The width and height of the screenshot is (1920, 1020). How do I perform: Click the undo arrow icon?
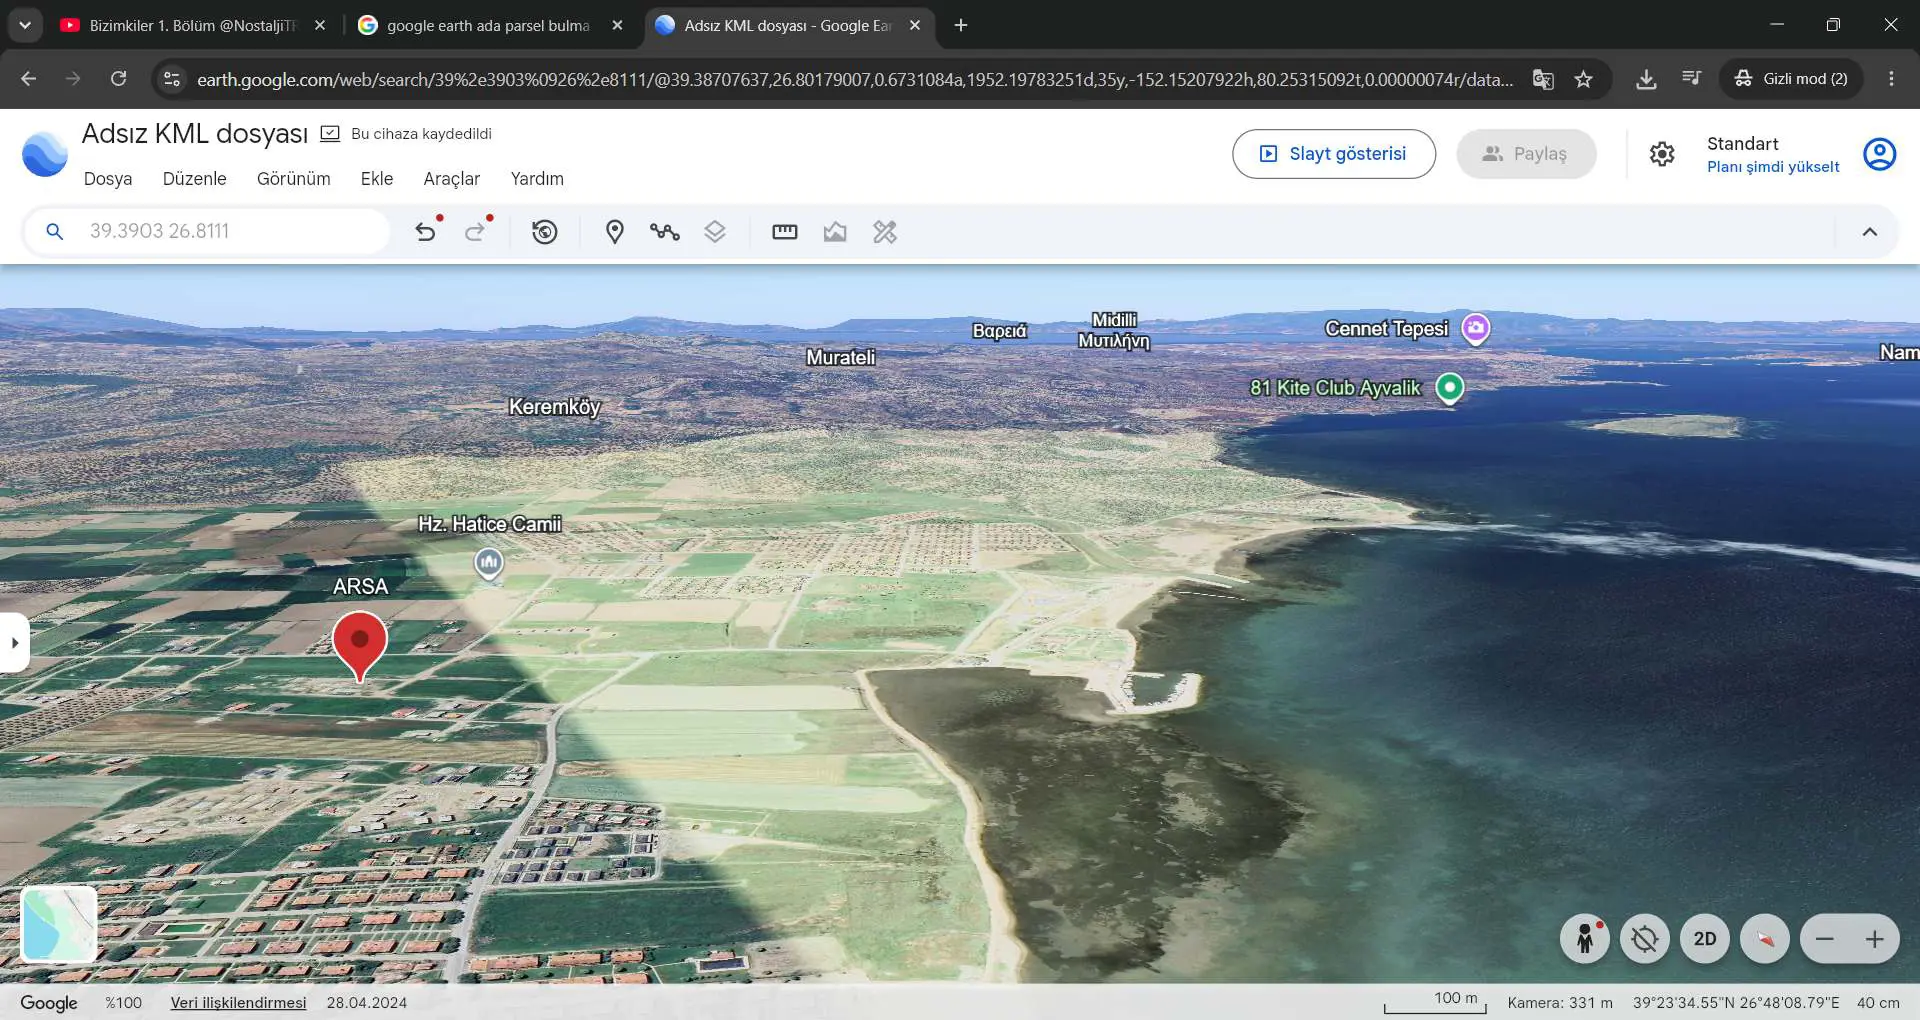point(426,232)
